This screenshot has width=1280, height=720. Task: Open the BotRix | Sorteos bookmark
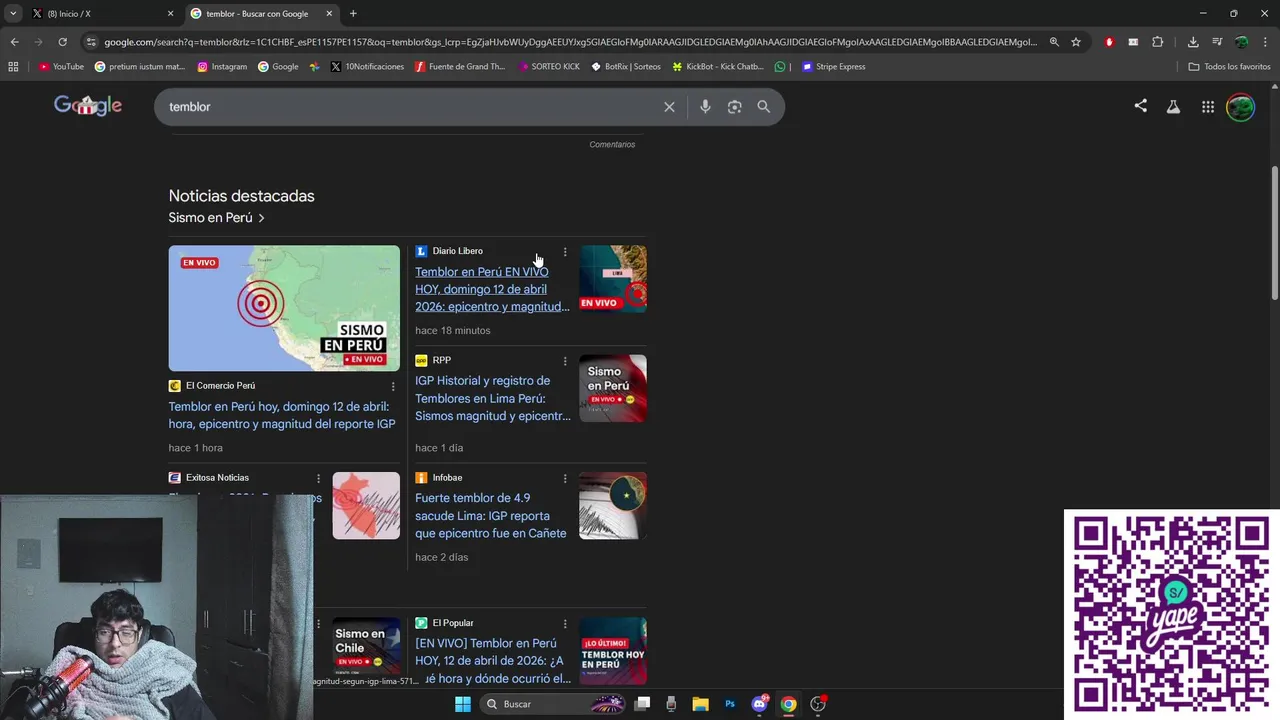pos(626,67)
